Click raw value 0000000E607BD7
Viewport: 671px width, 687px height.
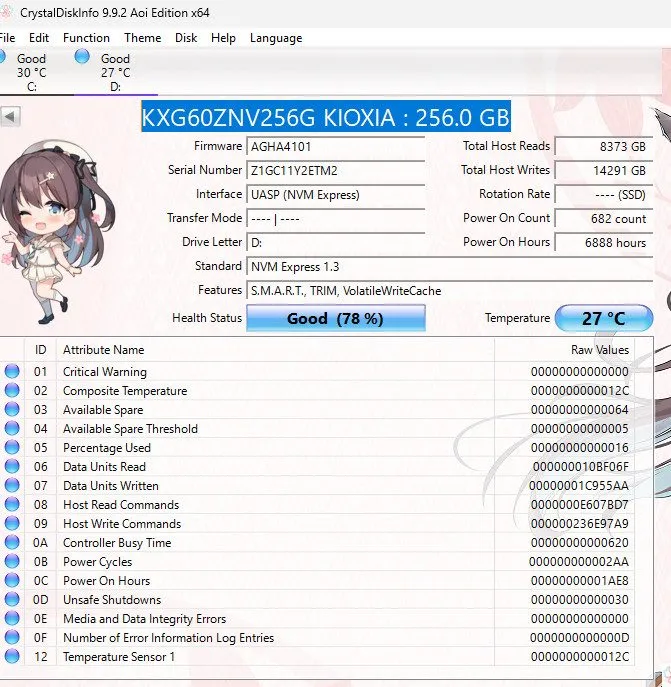pos(579,505)
